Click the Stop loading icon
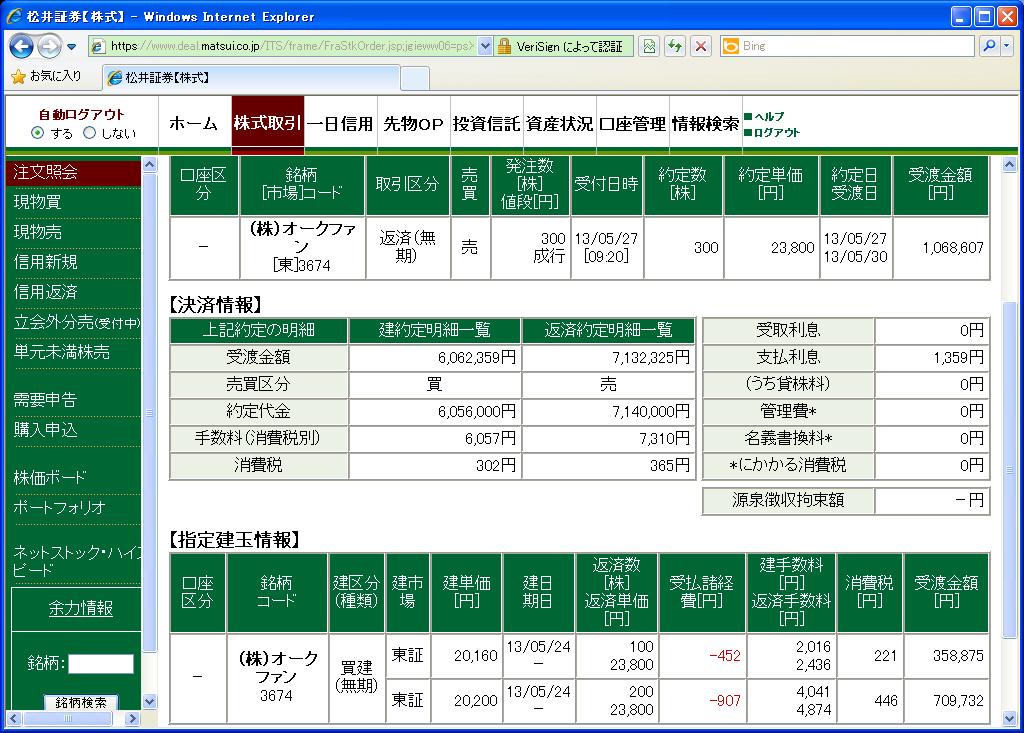 701,46
